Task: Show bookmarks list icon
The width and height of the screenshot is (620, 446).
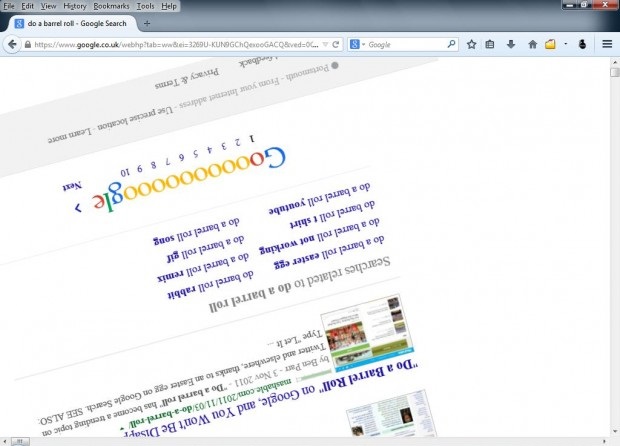Action: [490, 44]
